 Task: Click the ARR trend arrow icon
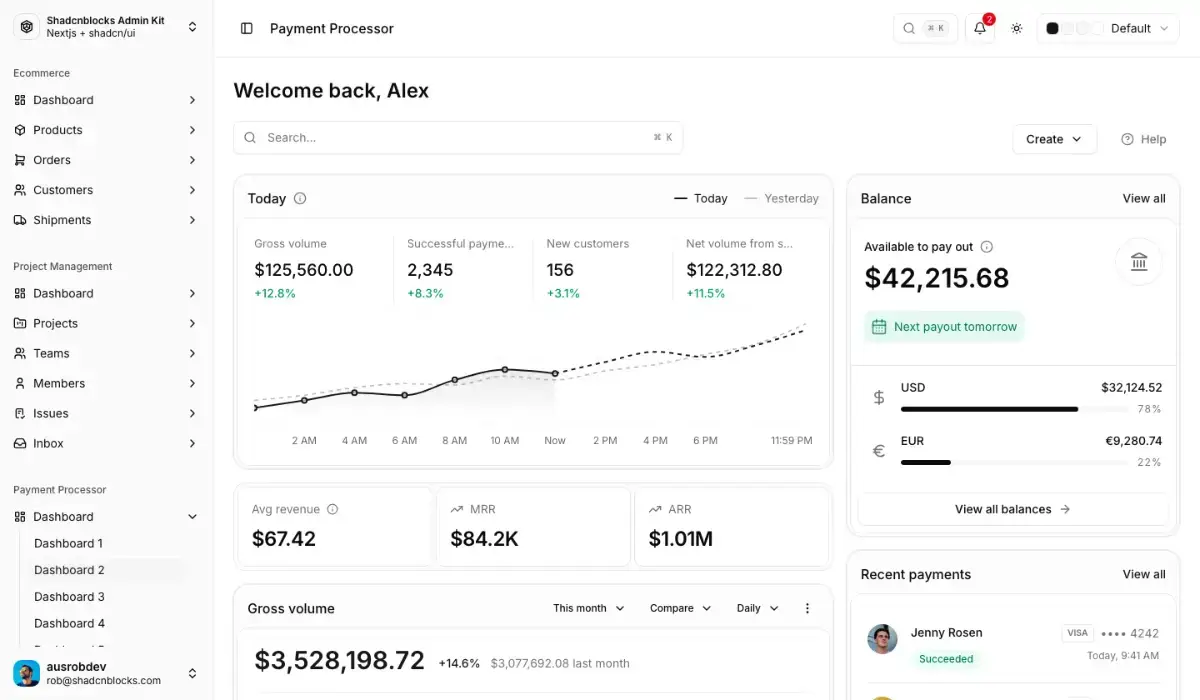click(655, 509)
